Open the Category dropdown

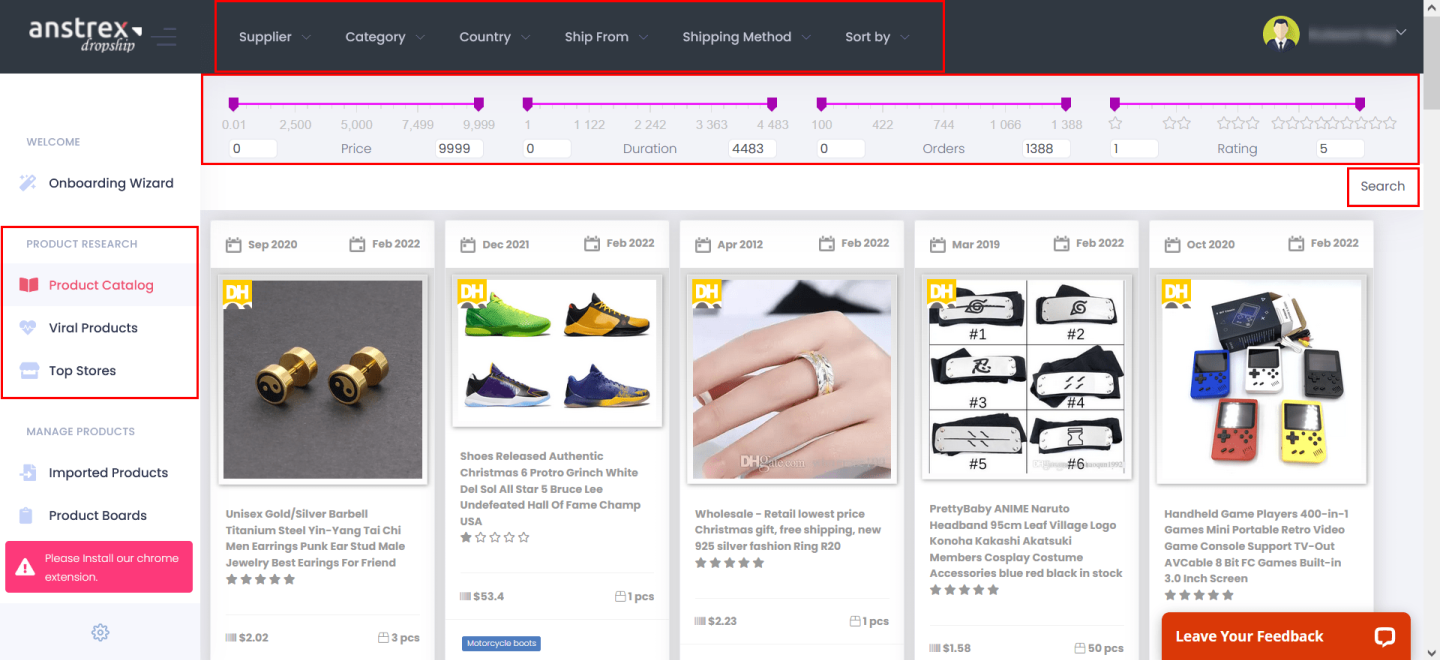pyautogui.click(x=385, y=37)
